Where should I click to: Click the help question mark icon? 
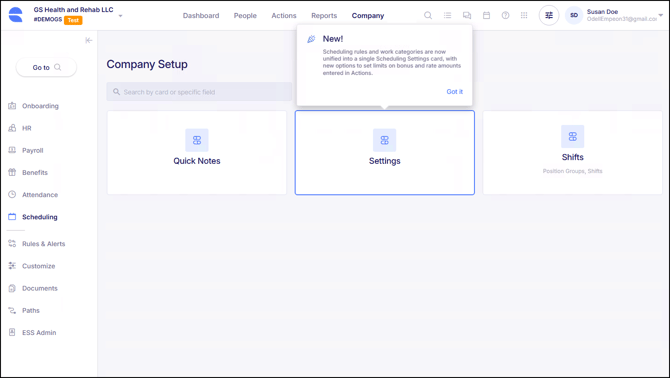[505, 15]
